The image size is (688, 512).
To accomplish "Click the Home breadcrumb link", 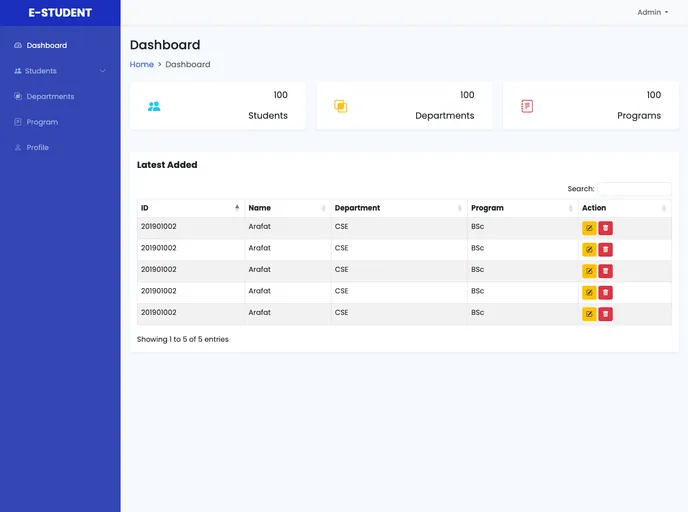I will click(x=141, y=64).
